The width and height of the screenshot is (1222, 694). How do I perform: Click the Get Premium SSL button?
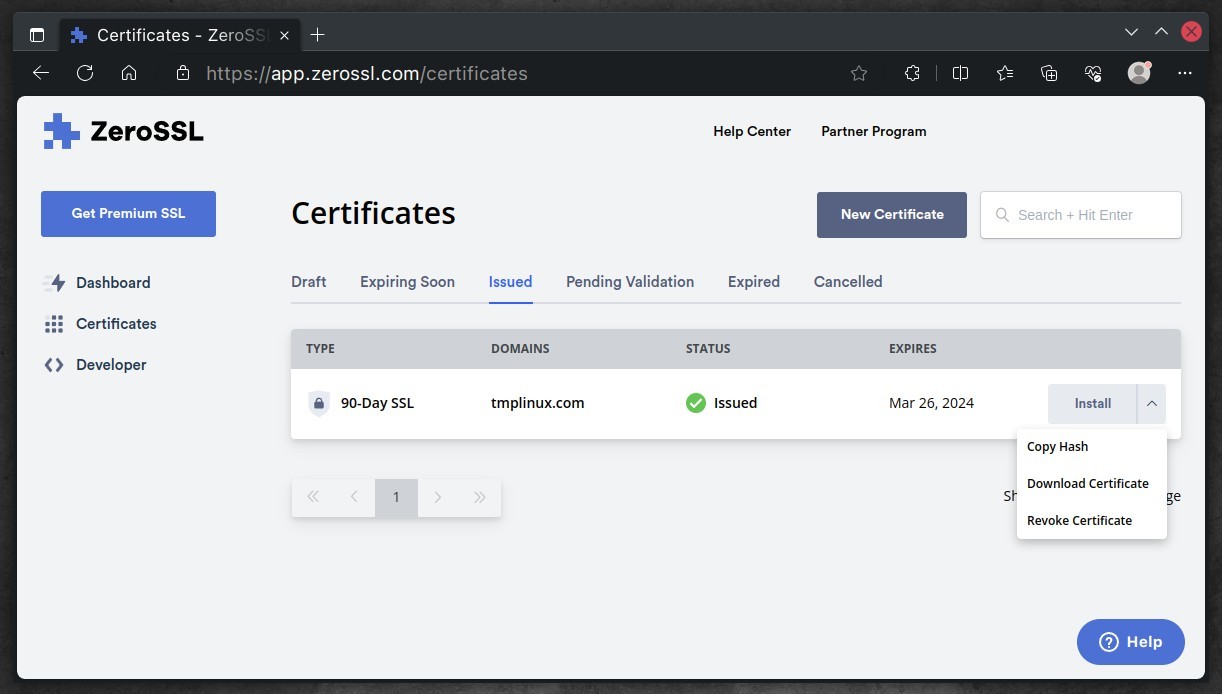128,214
